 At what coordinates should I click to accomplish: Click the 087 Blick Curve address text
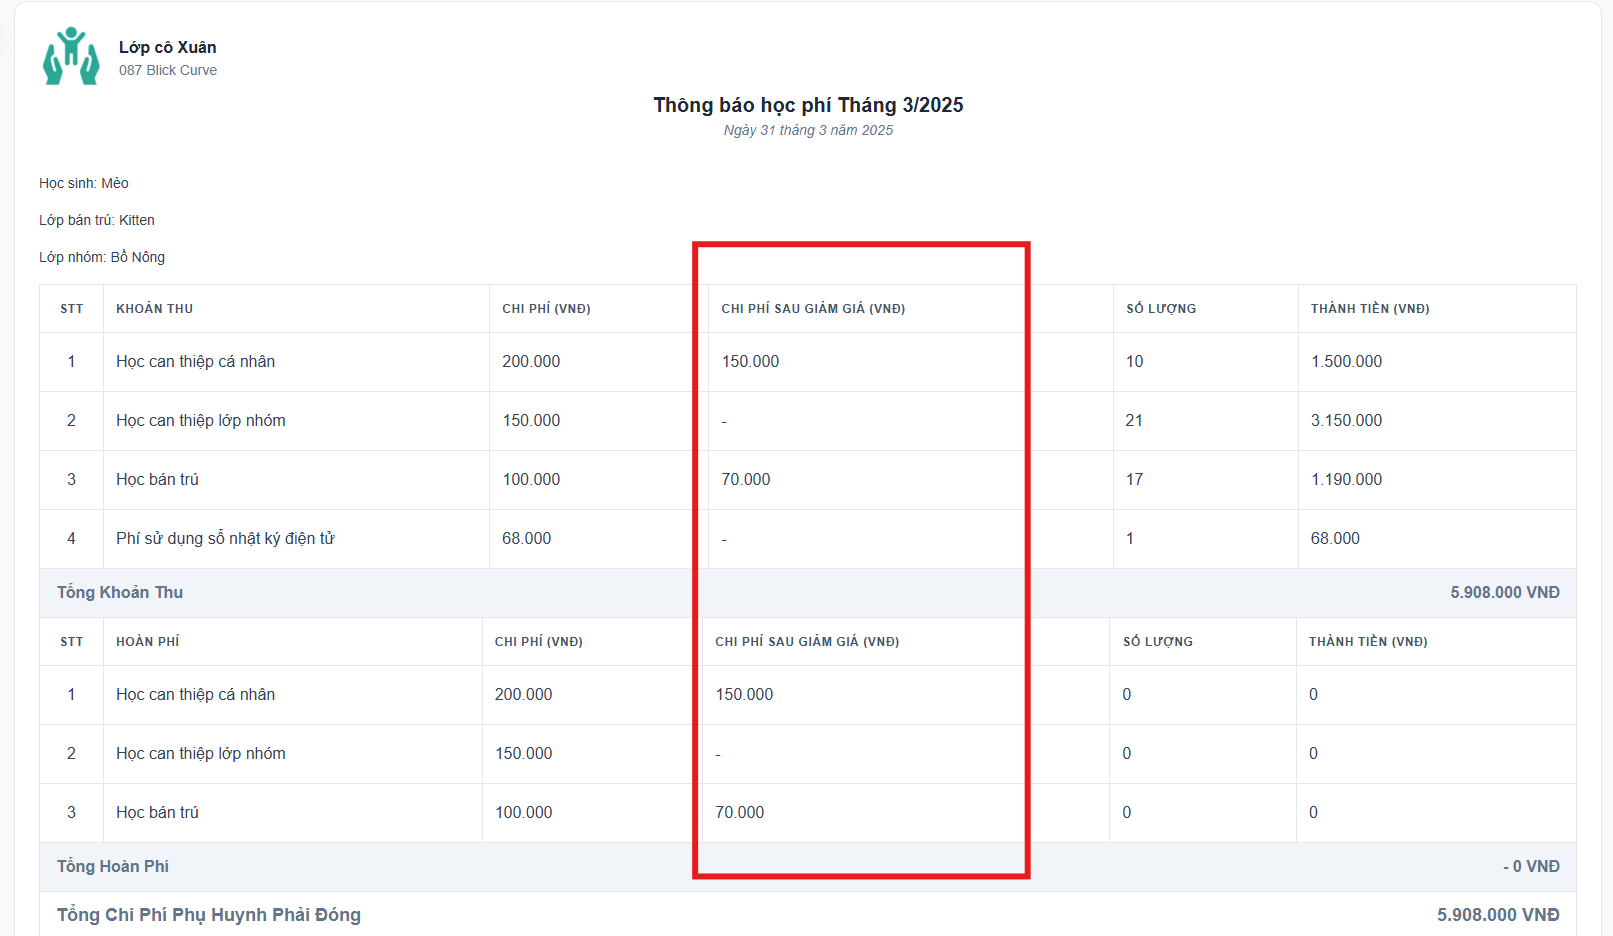(x=167, y=70)
